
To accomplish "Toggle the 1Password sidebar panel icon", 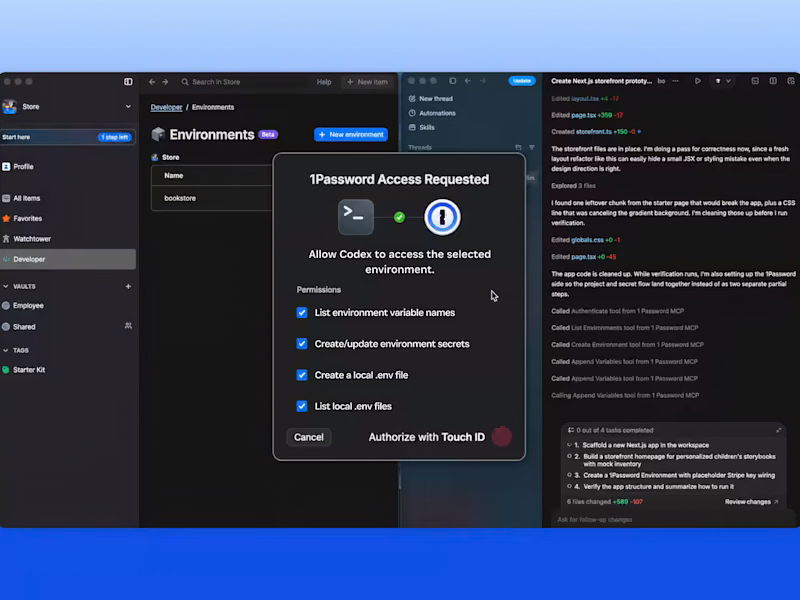I will [x=128, y=82].
